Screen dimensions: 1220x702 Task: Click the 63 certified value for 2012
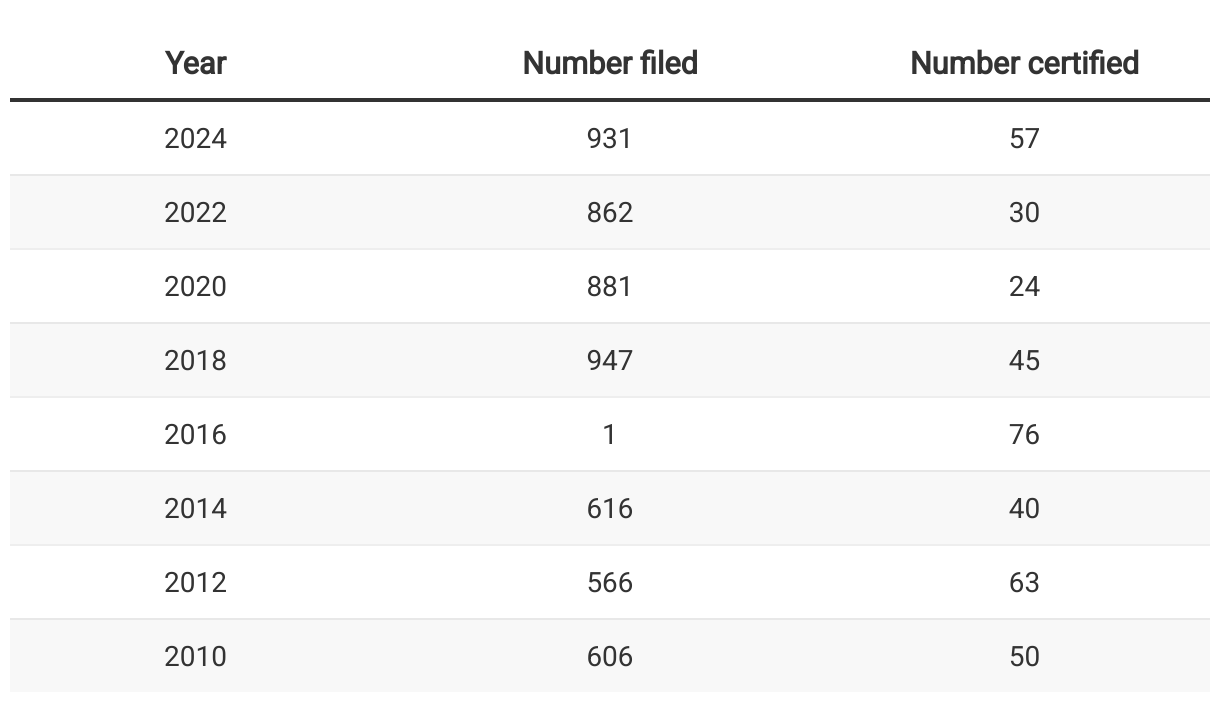click(1024, 582)
